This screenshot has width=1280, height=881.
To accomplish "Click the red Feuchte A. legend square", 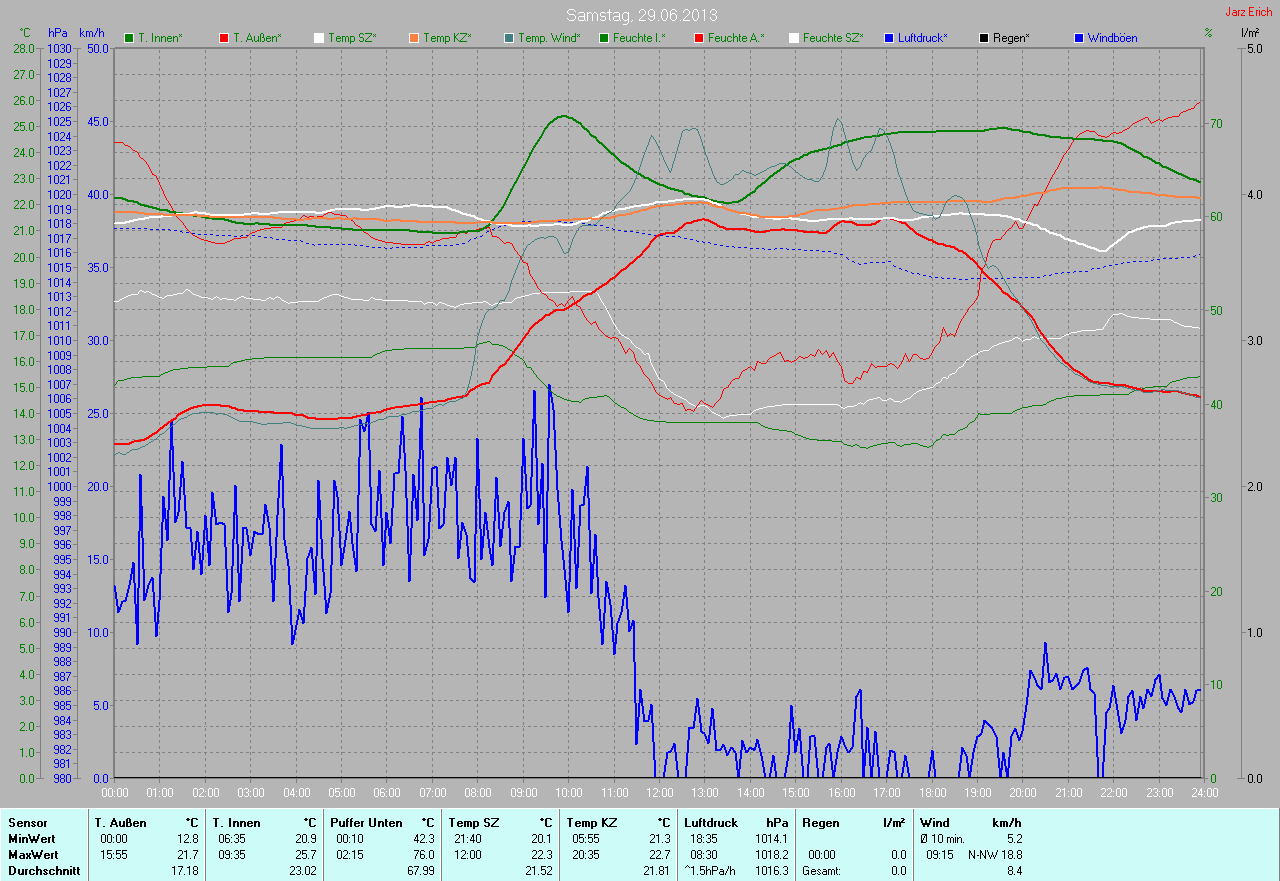I will pyautogui.click(x=698, y=38).
